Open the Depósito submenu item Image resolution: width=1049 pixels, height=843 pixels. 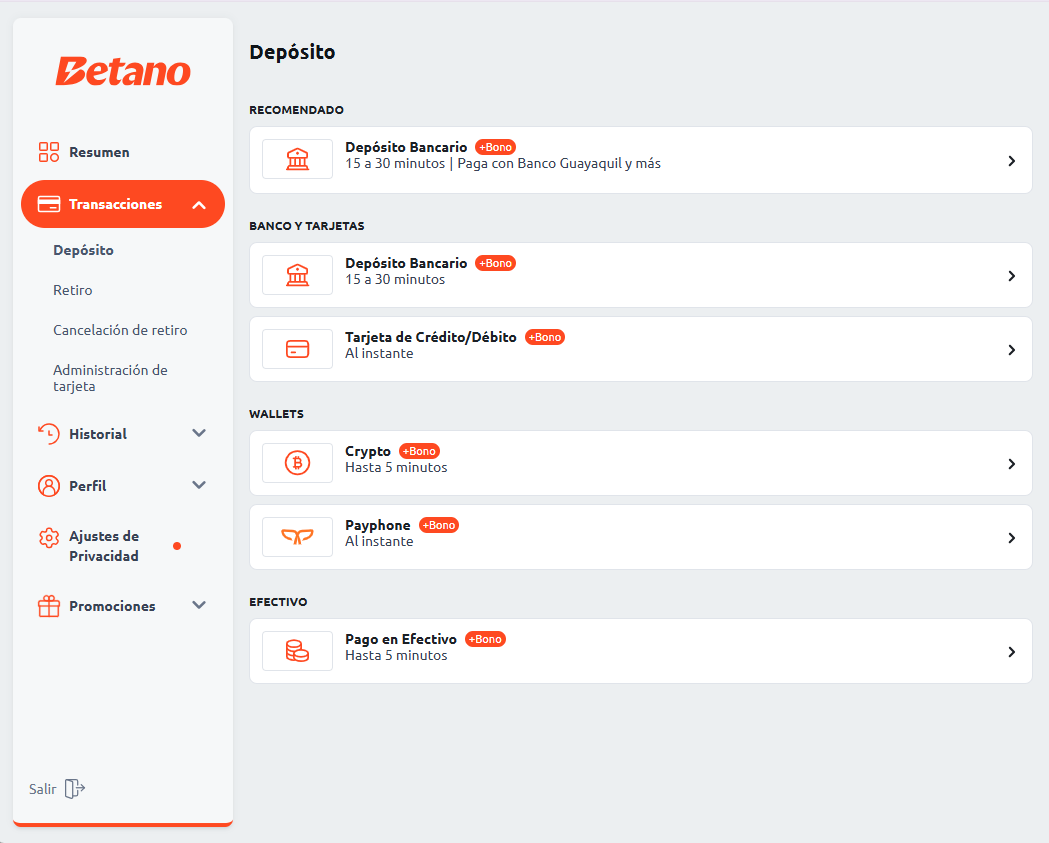point(84,250)
